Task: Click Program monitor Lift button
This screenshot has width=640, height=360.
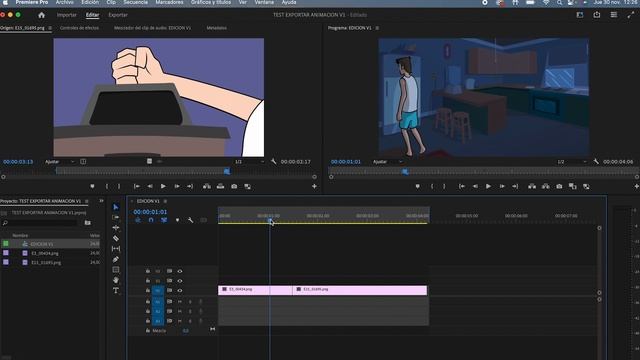Action: [532, 187]
